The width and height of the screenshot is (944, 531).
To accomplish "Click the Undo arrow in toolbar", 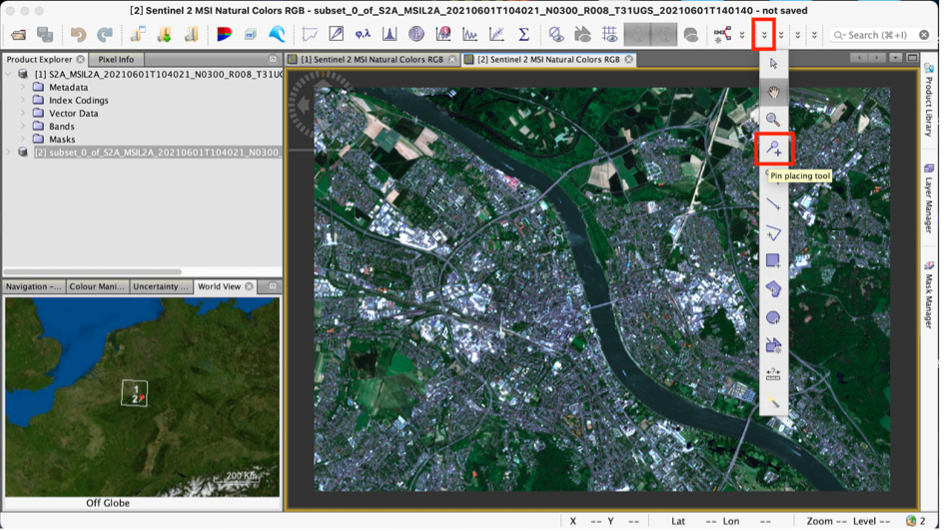I will (78, 35).
